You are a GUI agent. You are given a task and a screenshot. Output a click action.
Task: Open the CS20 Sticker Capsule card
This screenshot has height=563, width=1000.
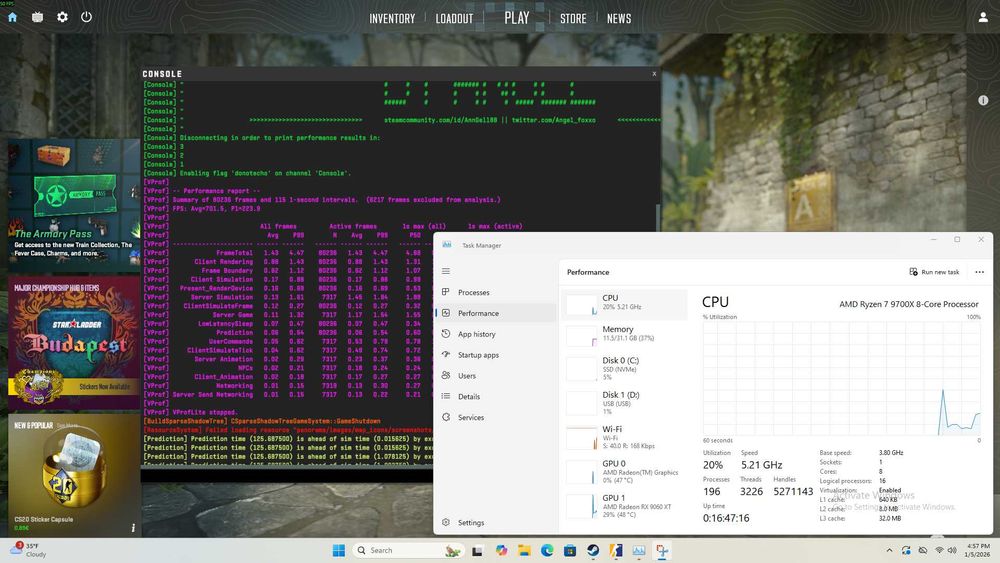(x=74, y=476)
